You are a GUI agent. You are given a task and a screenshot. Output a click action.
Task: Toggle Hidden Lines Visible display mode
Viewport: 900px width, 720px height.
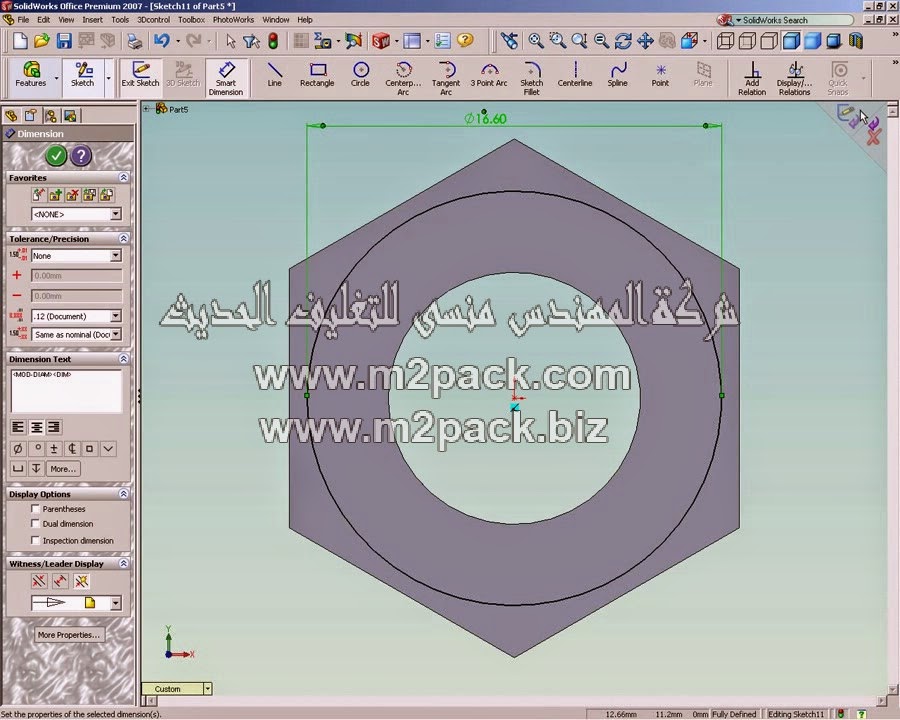point(747,41)
